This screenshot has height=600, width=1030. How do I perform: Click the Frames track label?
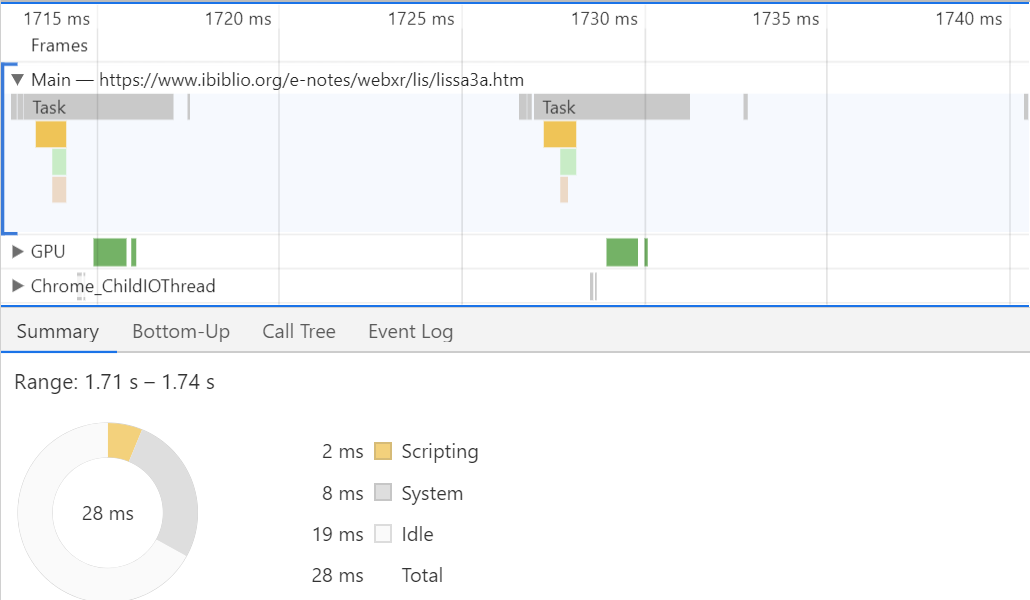pyautogui.click(x=59, y=45)
